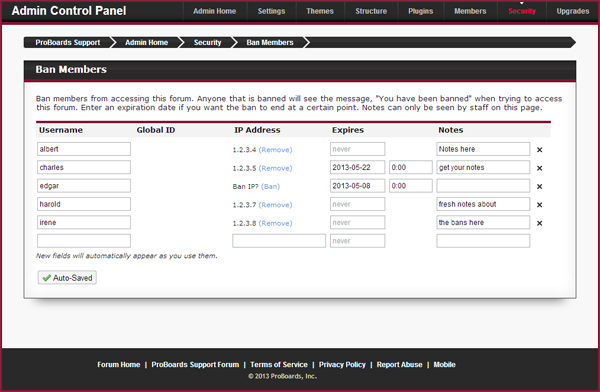Edit the 'the bans here' notes field
This screenshot has height=392, width=600.
483,222
